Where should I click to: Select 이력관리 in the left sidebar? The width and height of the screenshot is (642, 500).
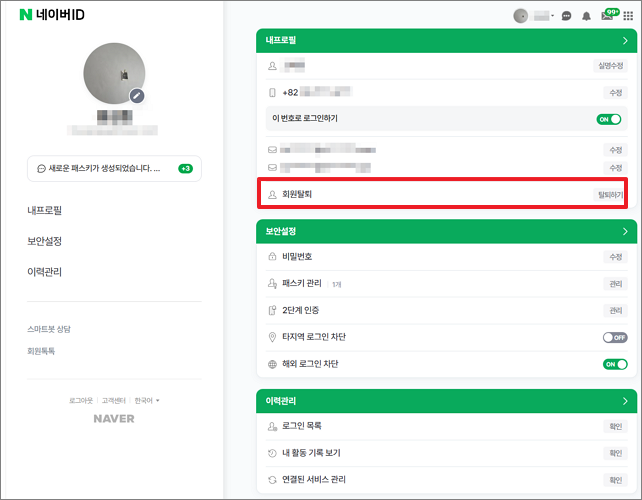pos(44,271)
